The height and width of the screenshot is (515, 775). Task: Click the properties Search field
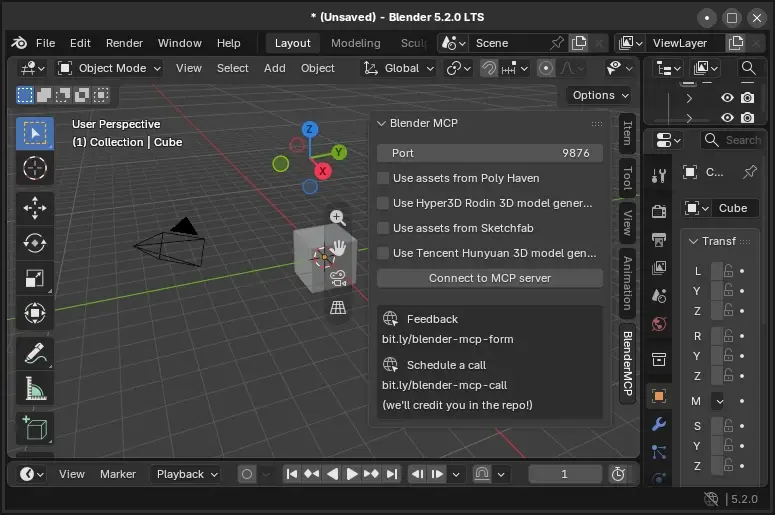[x=732, y=140]
